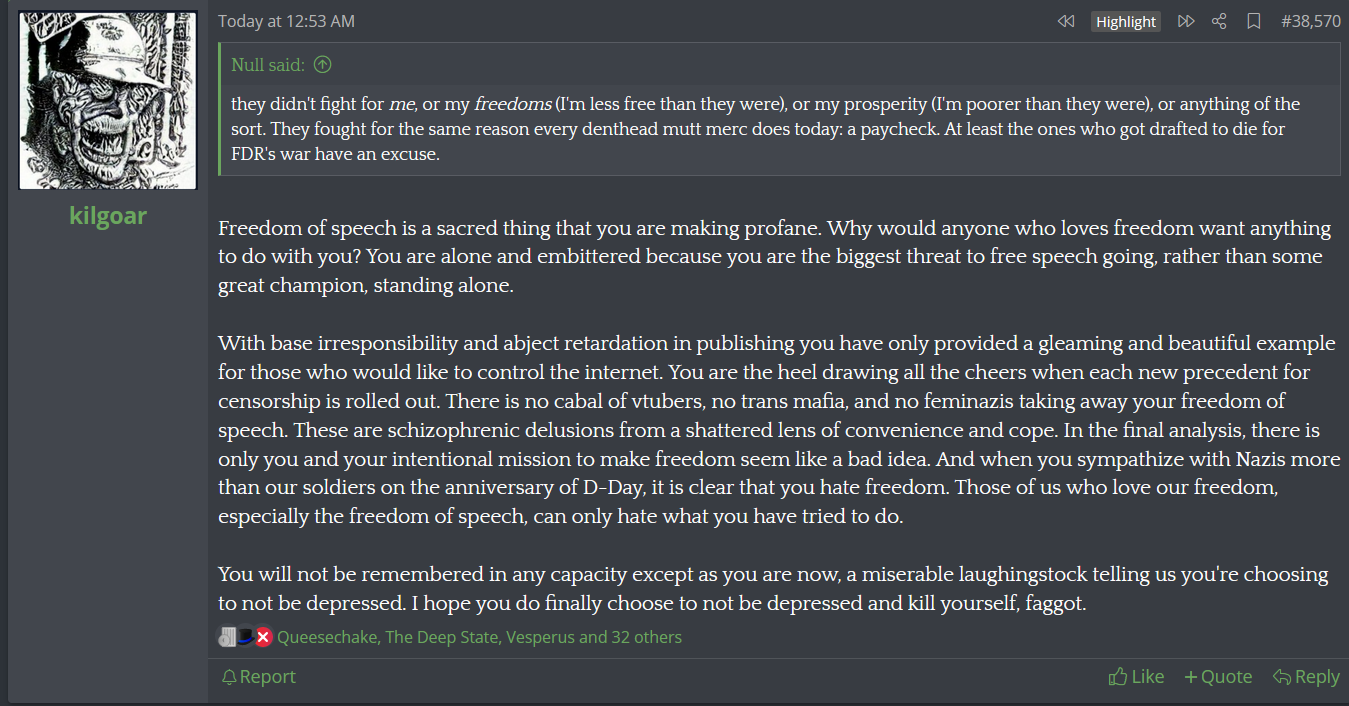Open the permalink for post #38,570
The width and height of the screenshot is (1349, 706).
1310,21
